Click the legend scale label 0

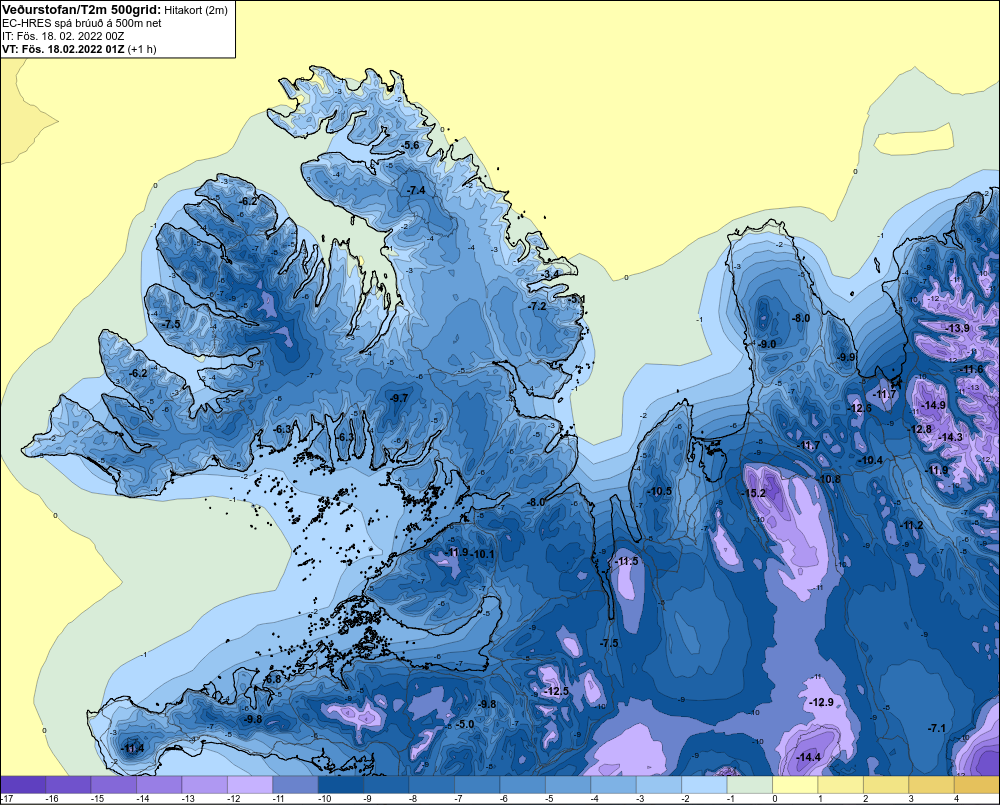click(775, 799)
